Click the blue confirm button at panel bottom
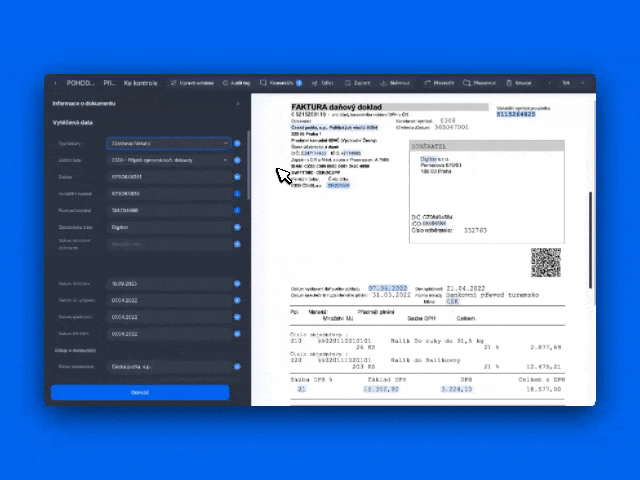This screenshot has width=640, height=480. [x=139, y=392]
